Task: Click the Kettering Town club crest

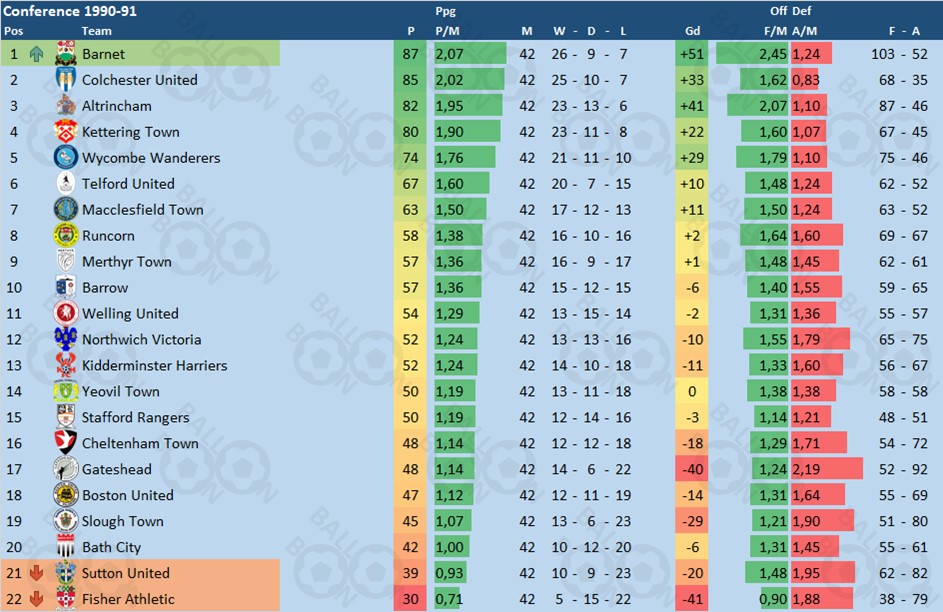Action: click(x=66, y=132)
